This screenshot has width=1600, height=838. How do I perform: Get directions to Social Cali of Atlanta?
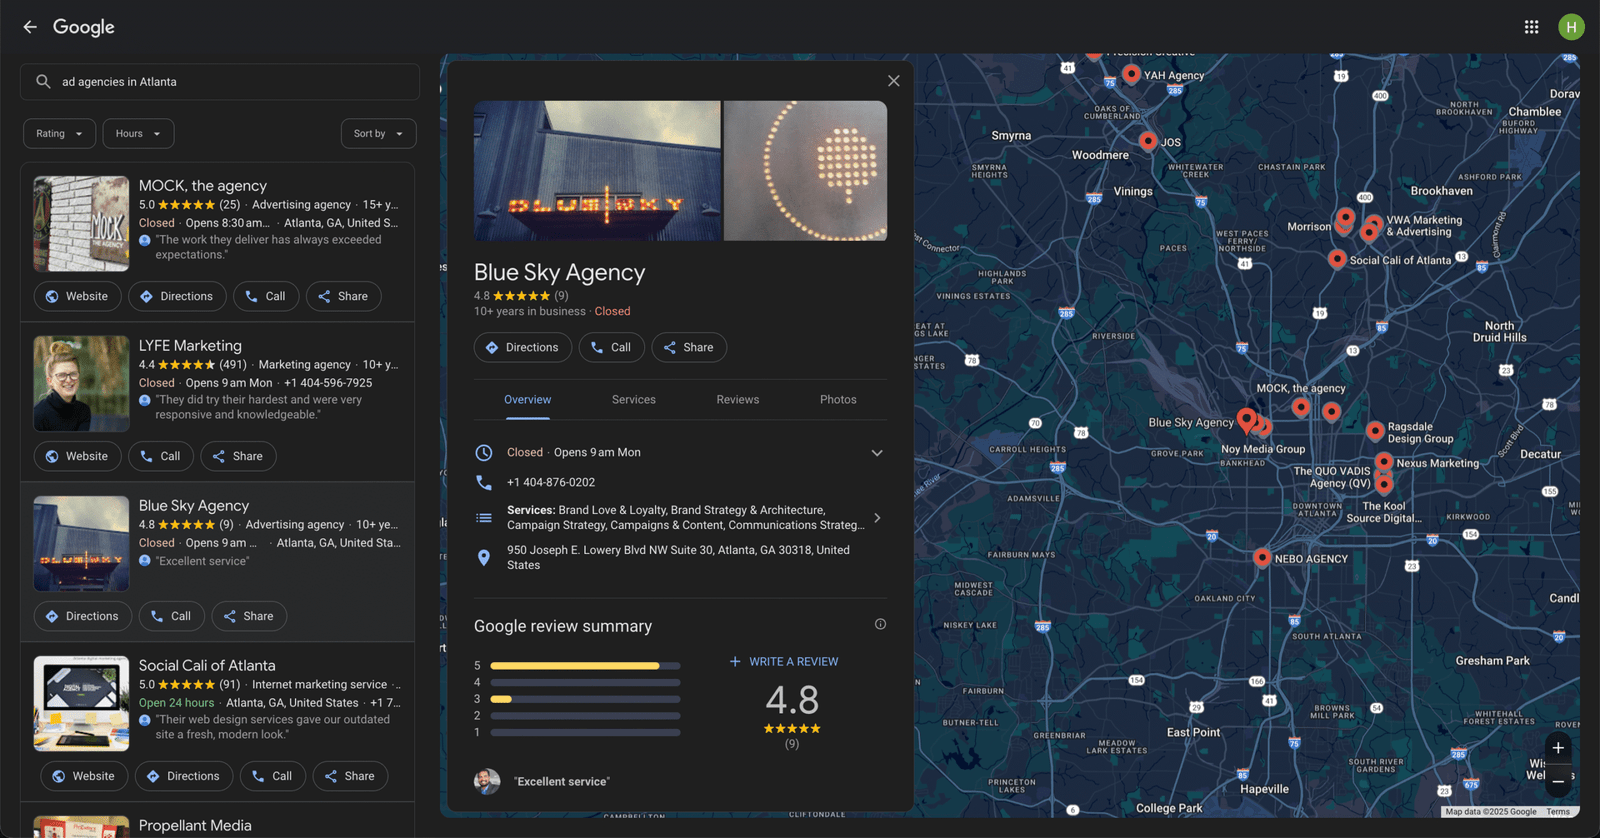[183, 776]
